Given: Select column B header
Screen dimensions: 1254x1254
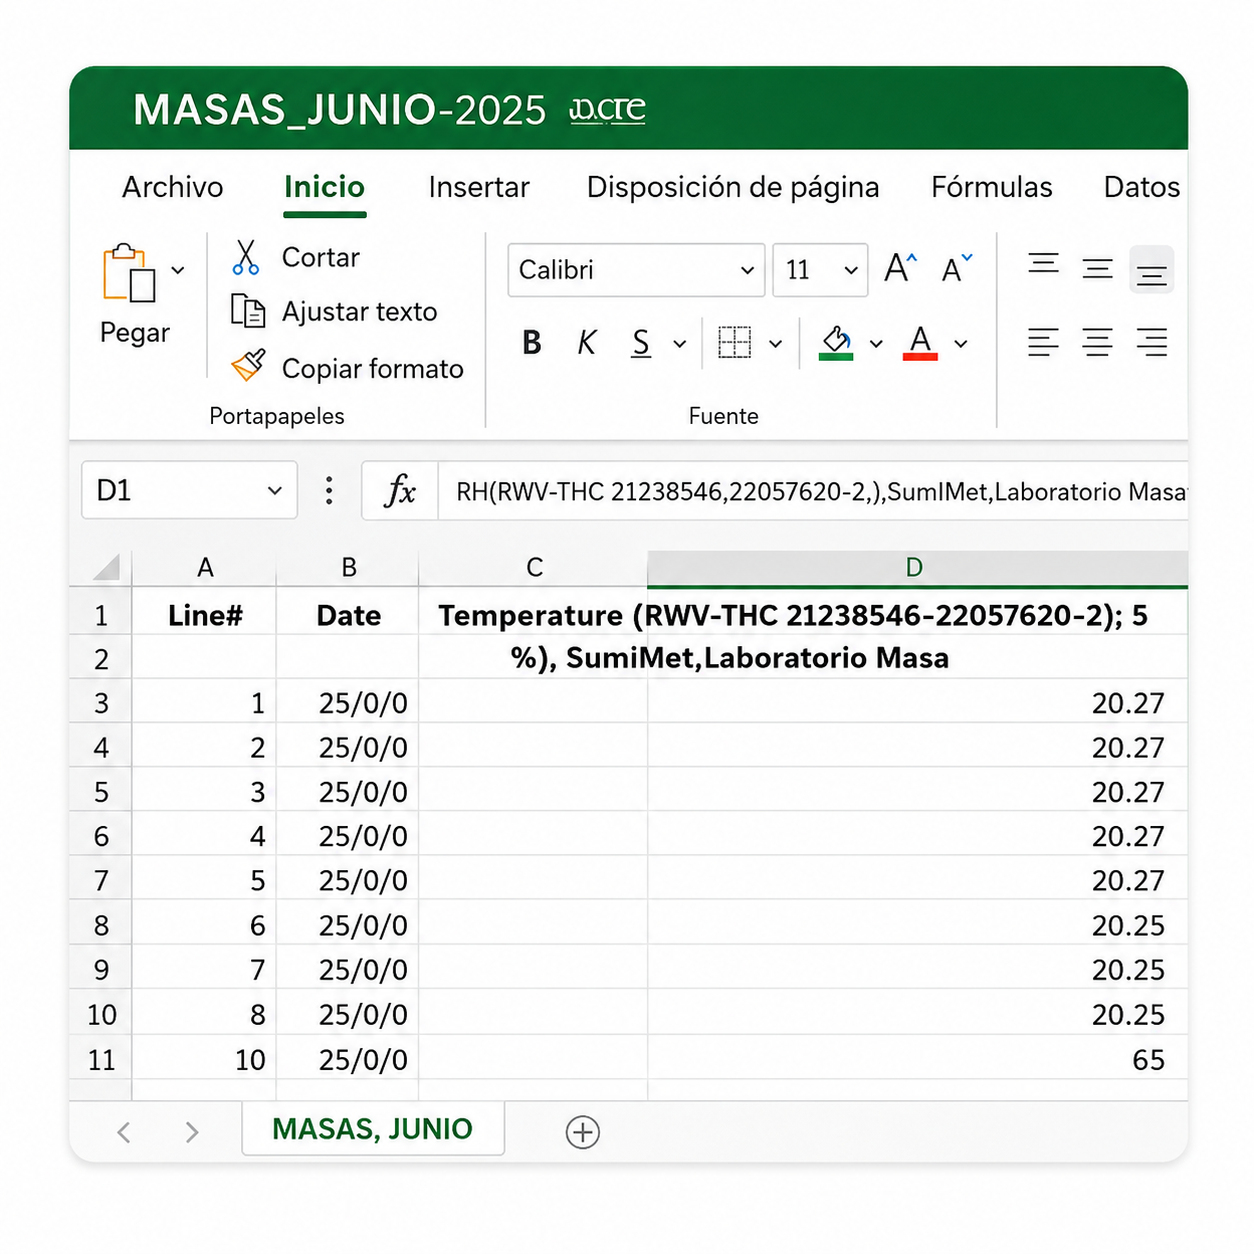Looking at the screenshot, I should [x=348, y=568].
